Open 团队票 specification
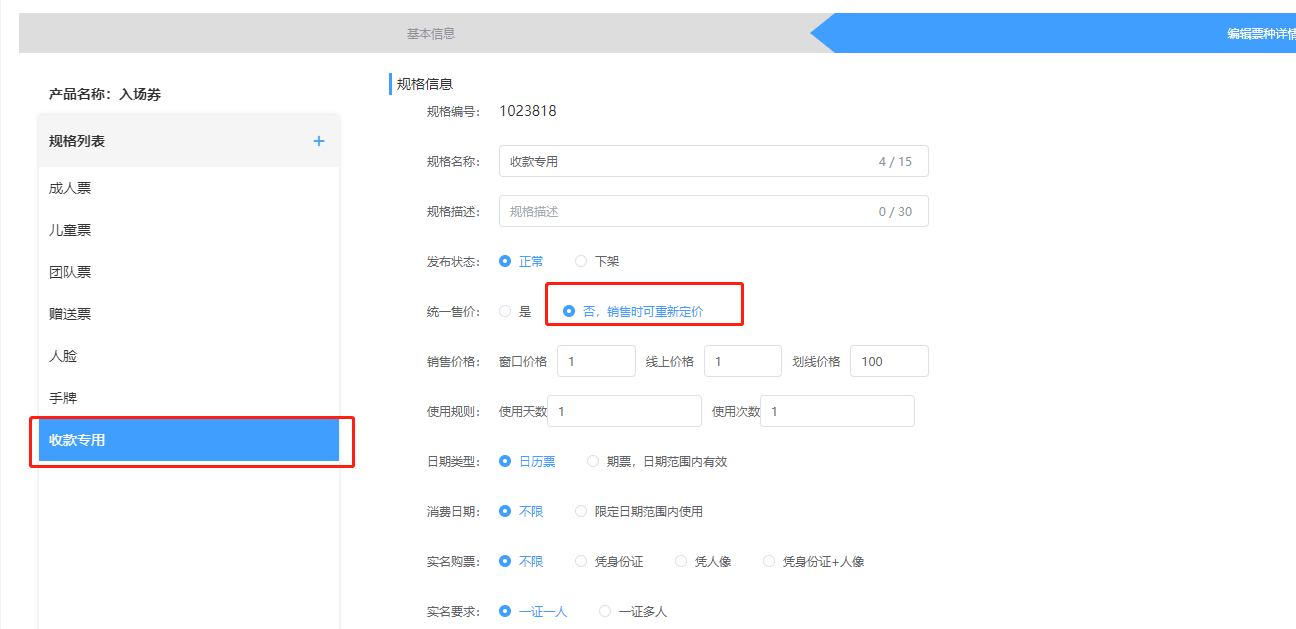Screen dimensions: 1296x629 point(70,272)
